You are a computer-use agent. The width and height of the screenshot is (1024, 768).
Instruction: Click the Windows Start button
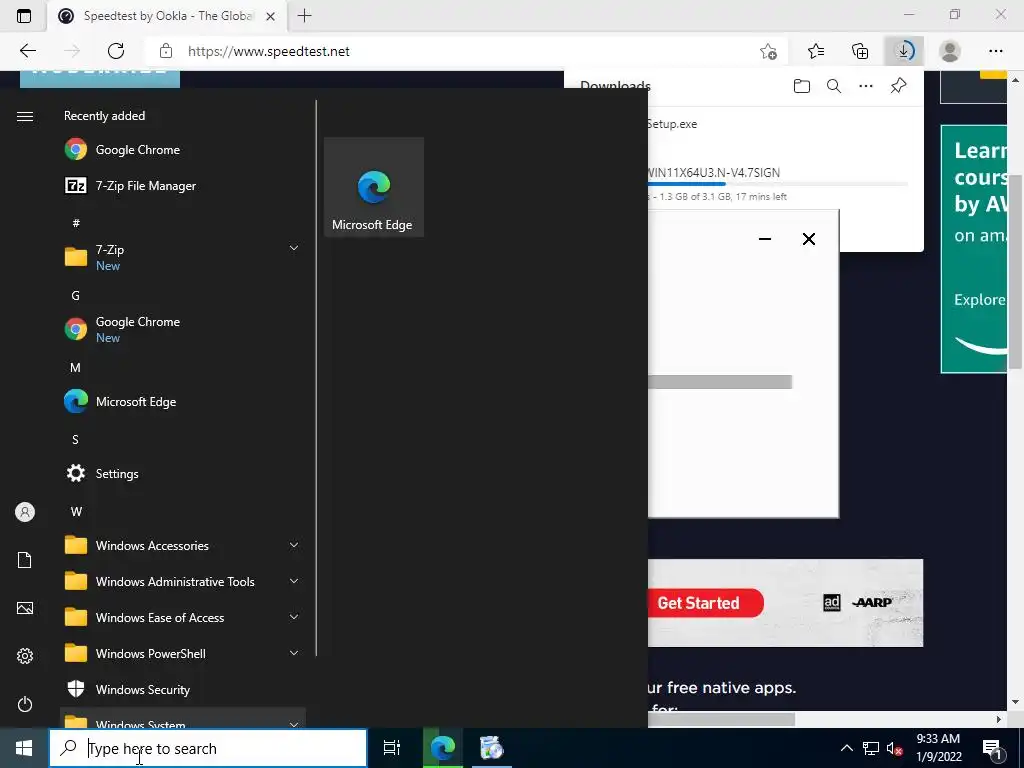[24, 748]
